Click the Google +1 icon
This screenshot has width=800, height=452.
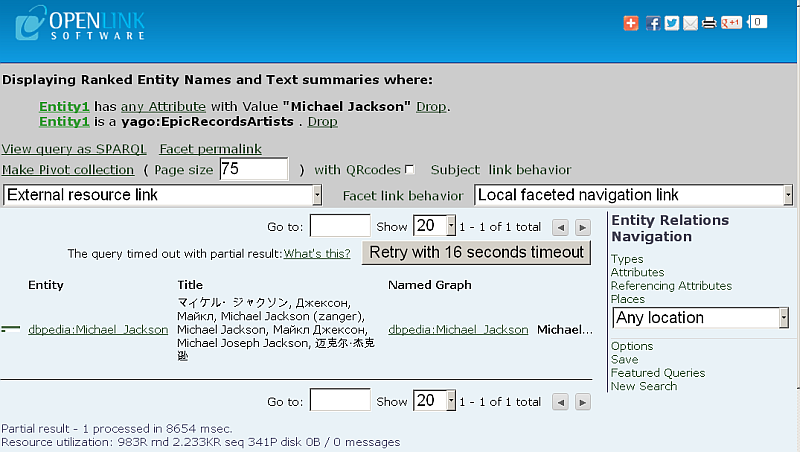click(x=731, y=22)
